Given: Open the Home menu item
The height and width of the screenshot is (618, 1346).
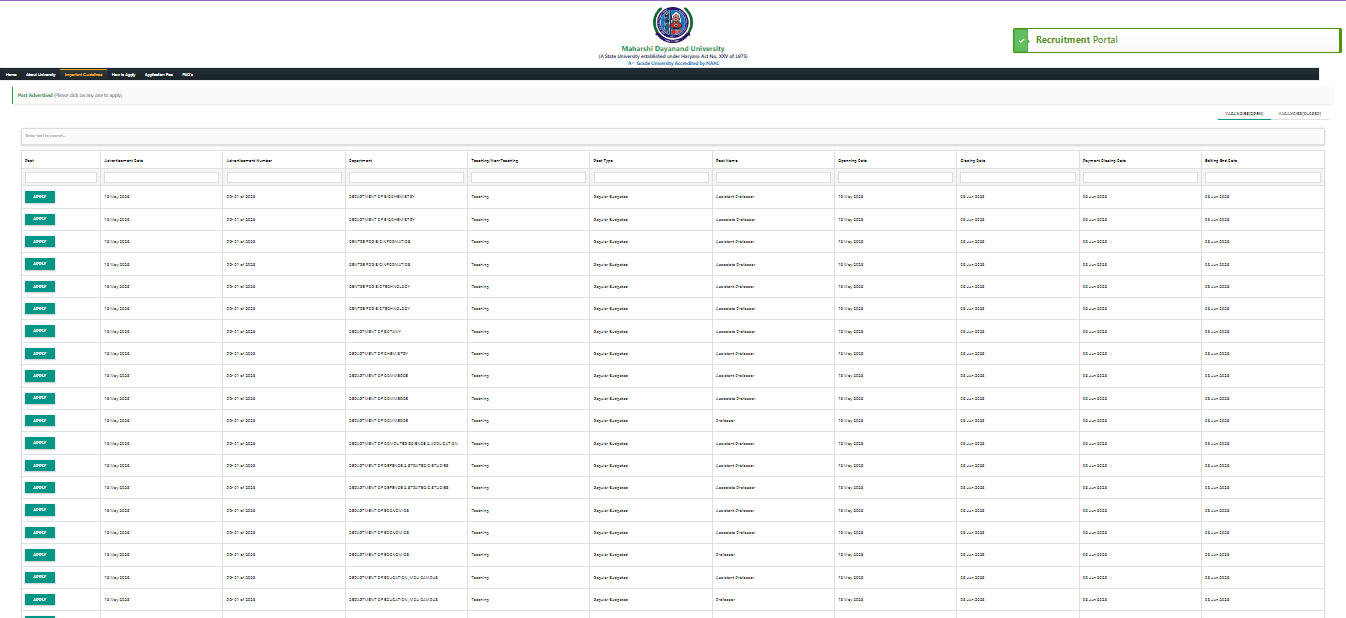Looking at the screenshot, I should pyautogui.click(x=11, y=75).
